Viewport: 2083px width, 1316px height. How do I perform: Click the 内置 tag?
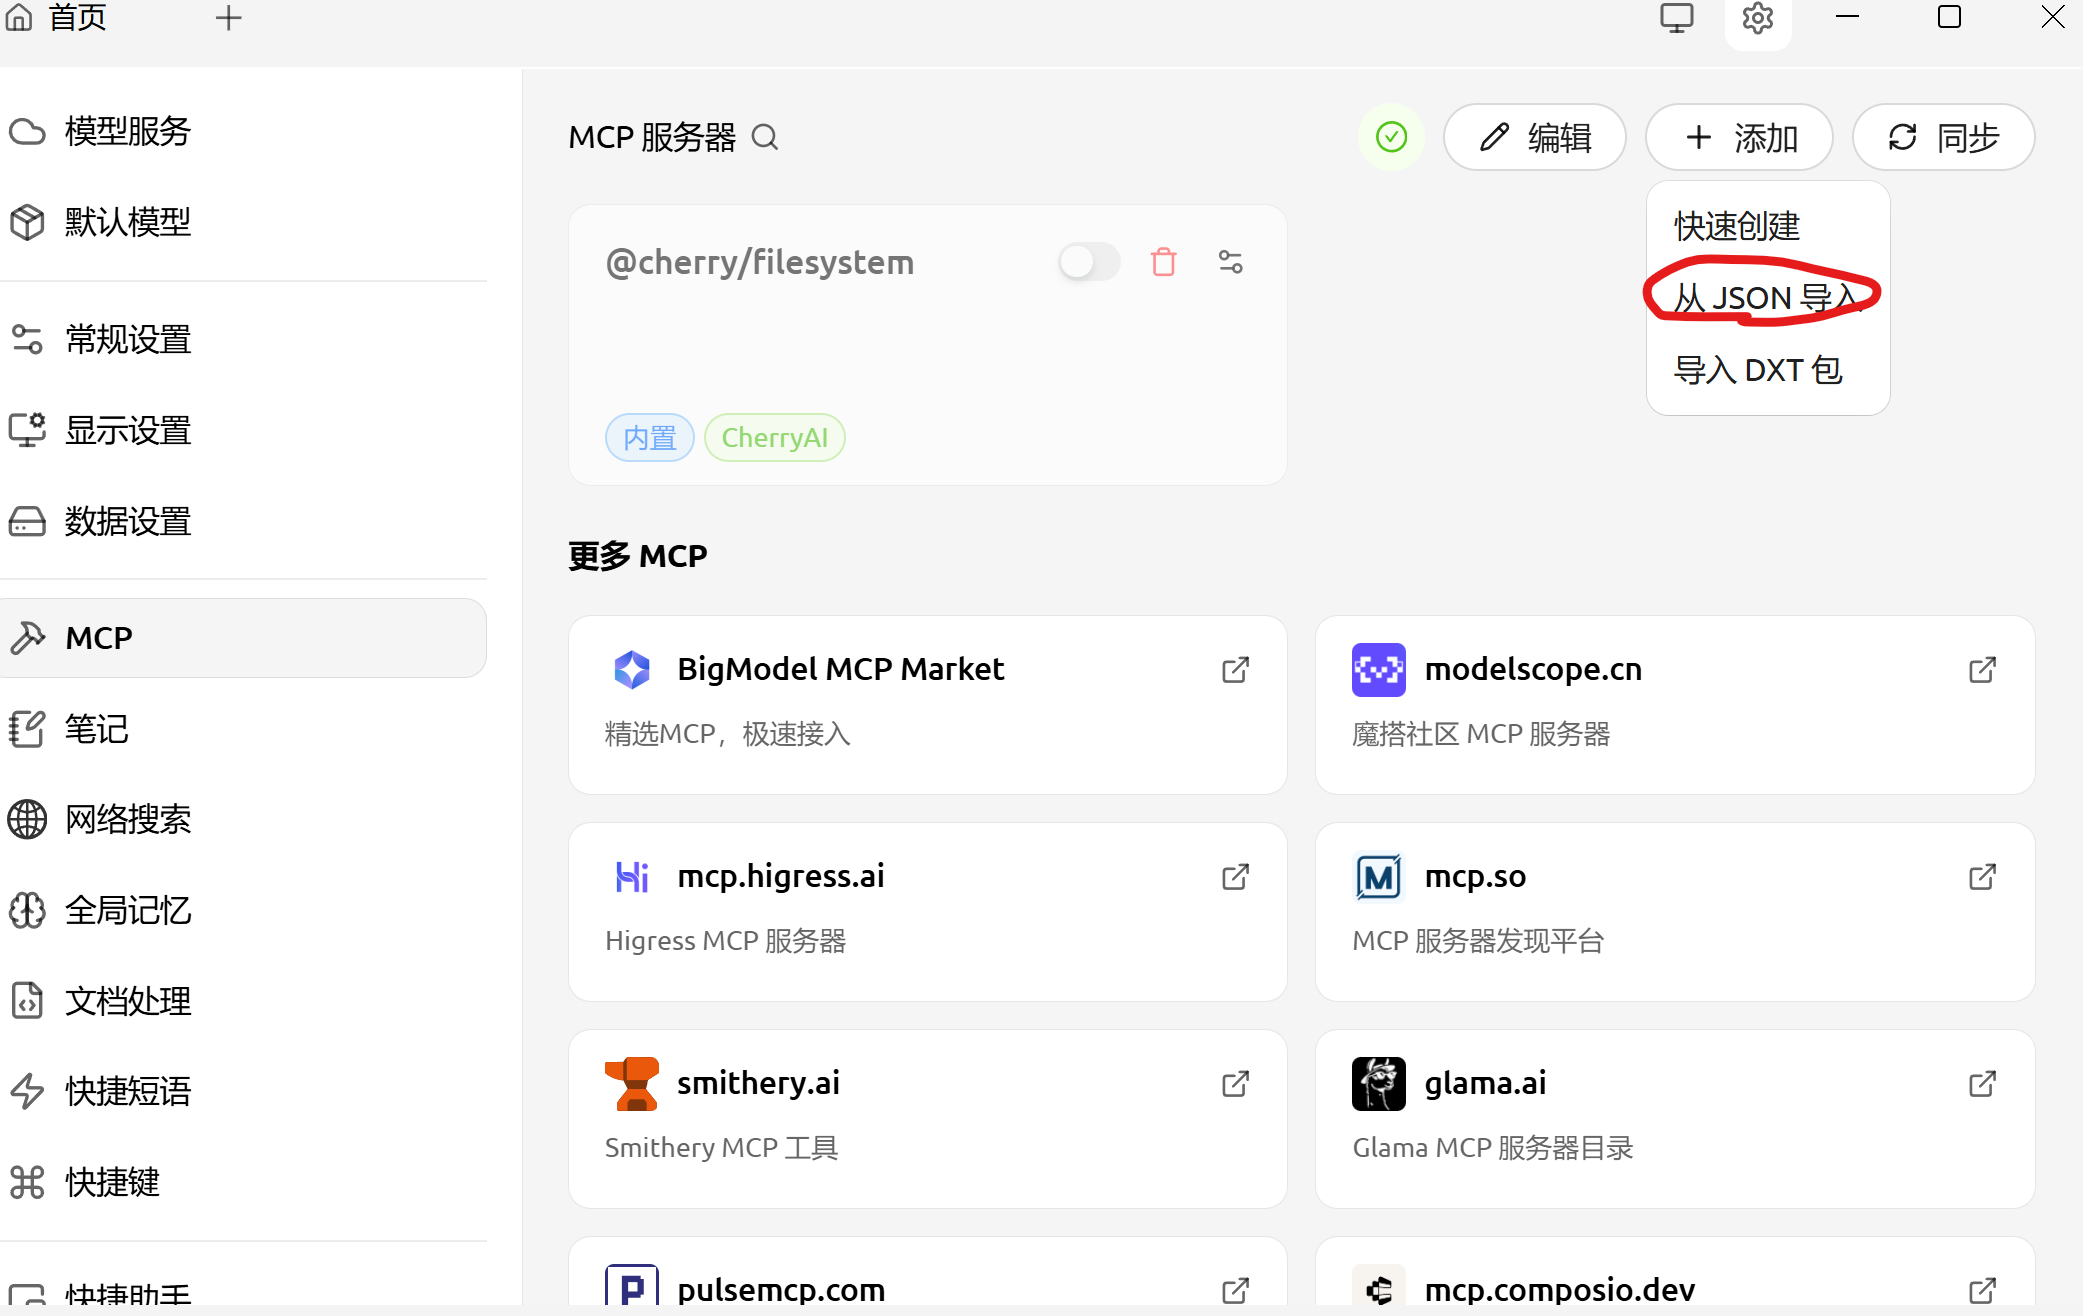click(x=650, y=438)
